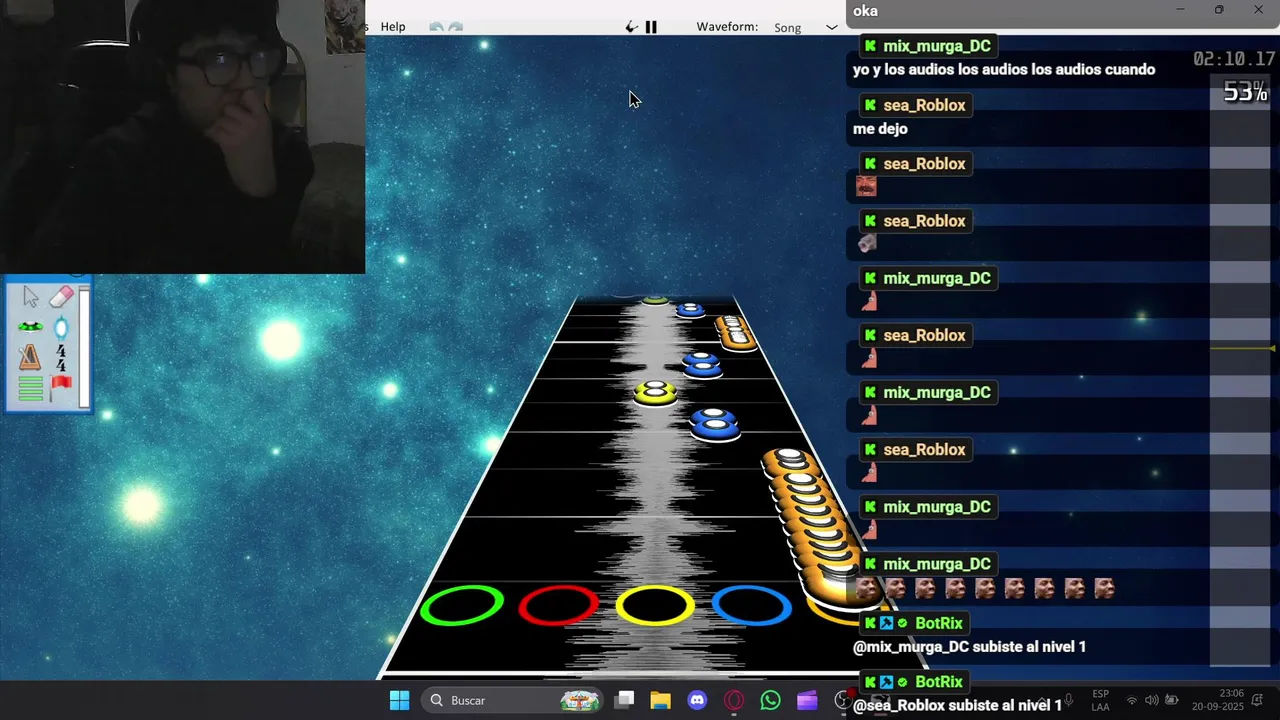
Task: Click the green fret strikeline ring
Action: [462, 606]
